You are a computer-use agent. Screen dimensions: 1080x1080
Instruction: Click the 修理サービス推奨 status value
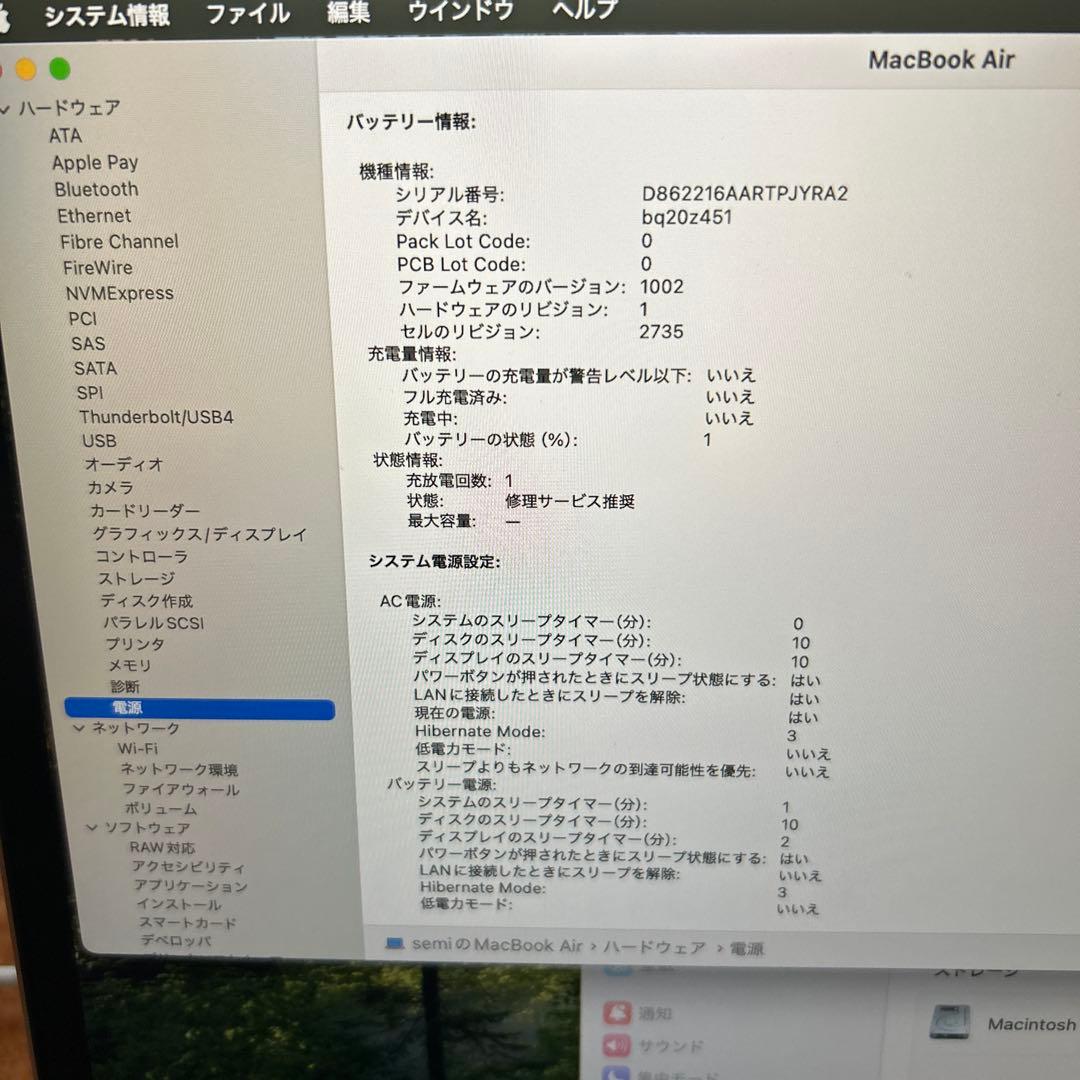tap(570, 501)
